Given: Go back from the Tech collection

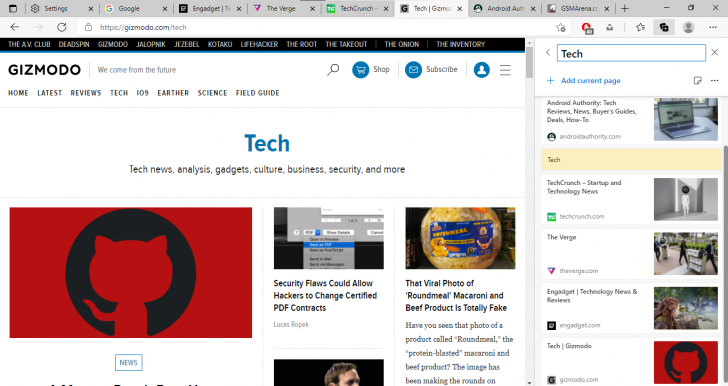Looking at the screenshot, I should tap(548, 52).
